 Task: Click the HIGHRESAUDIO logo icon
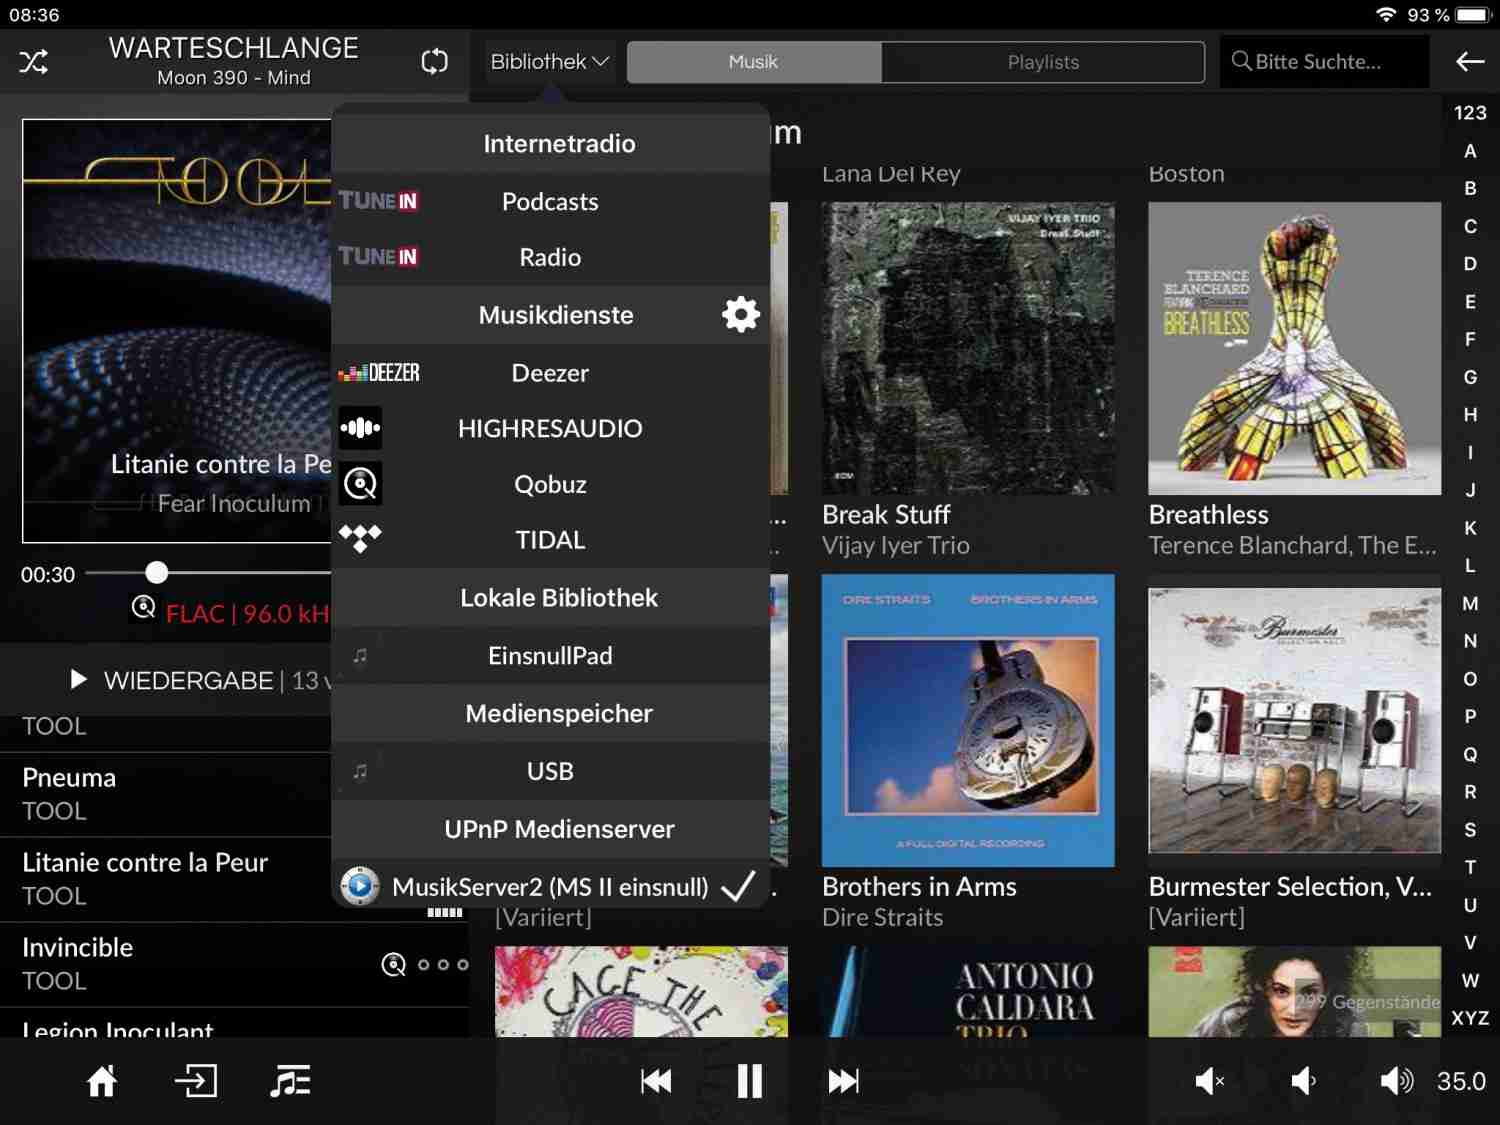(360, 428)
